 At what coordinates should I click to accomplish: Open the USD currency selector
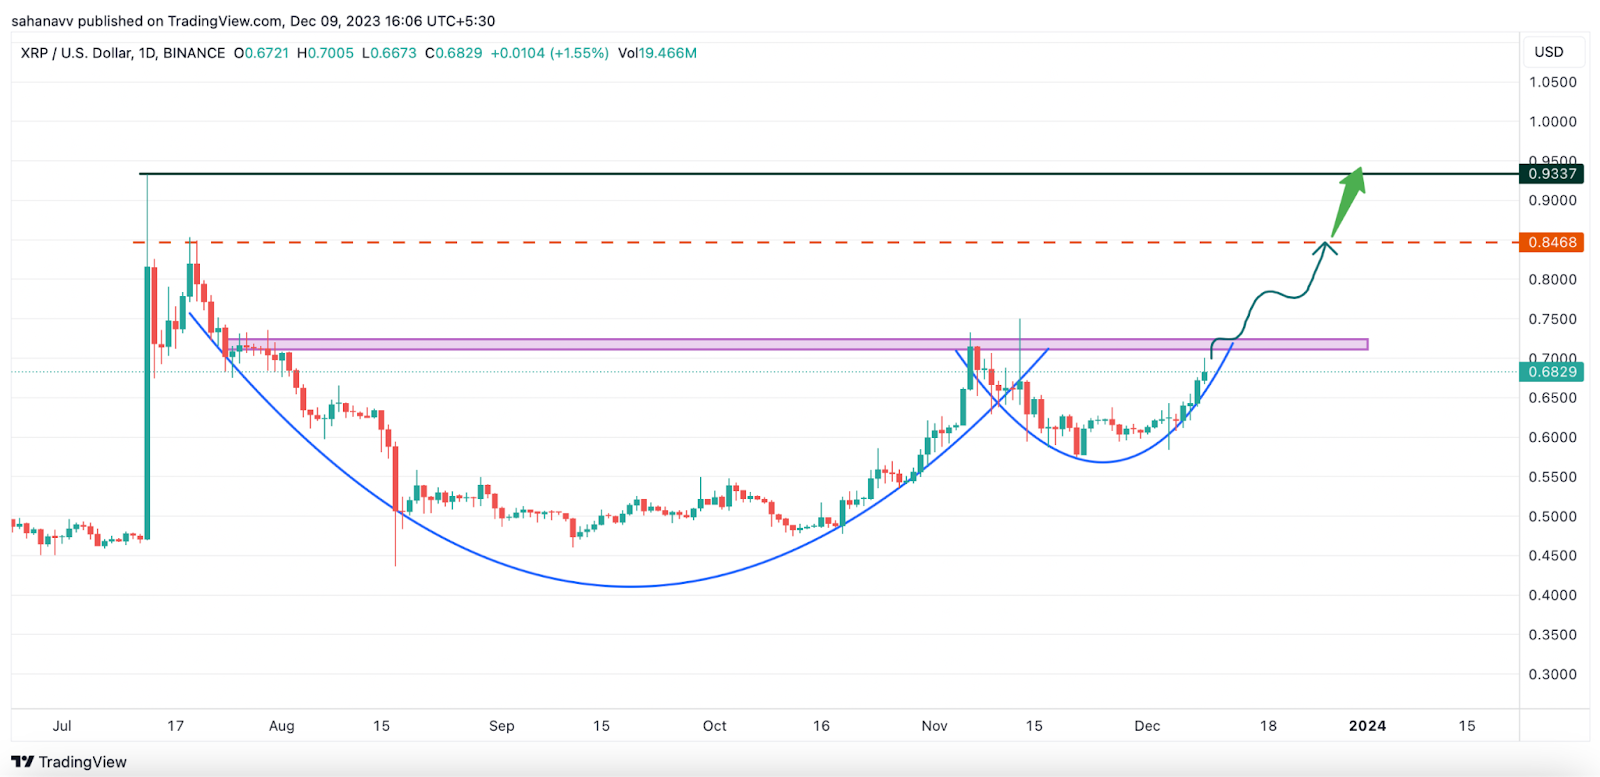(1553, 51)
